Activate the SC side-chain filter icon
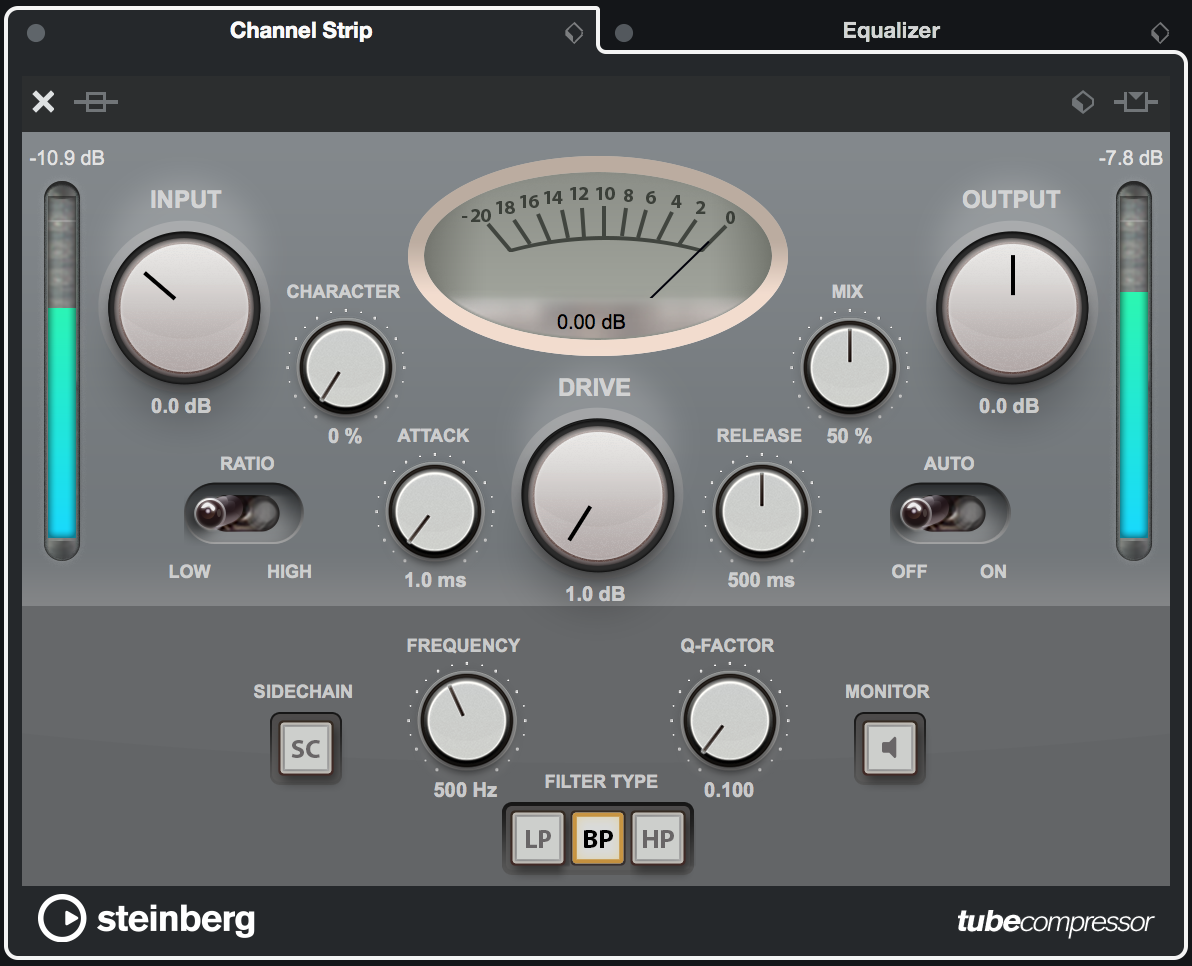1192x966 pixels. coord(305,747)
